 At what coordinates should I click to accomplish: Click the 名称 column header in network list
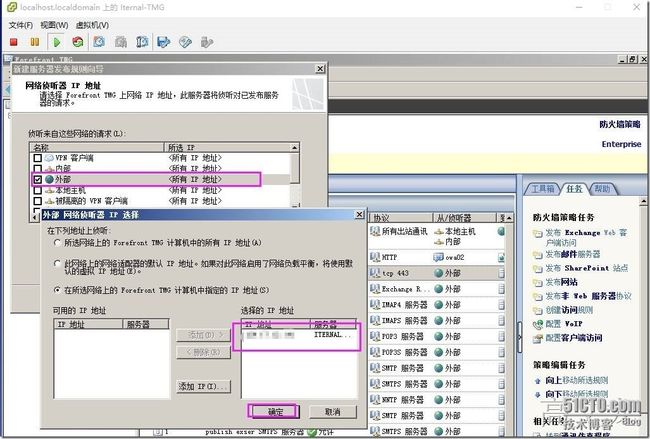97,148
